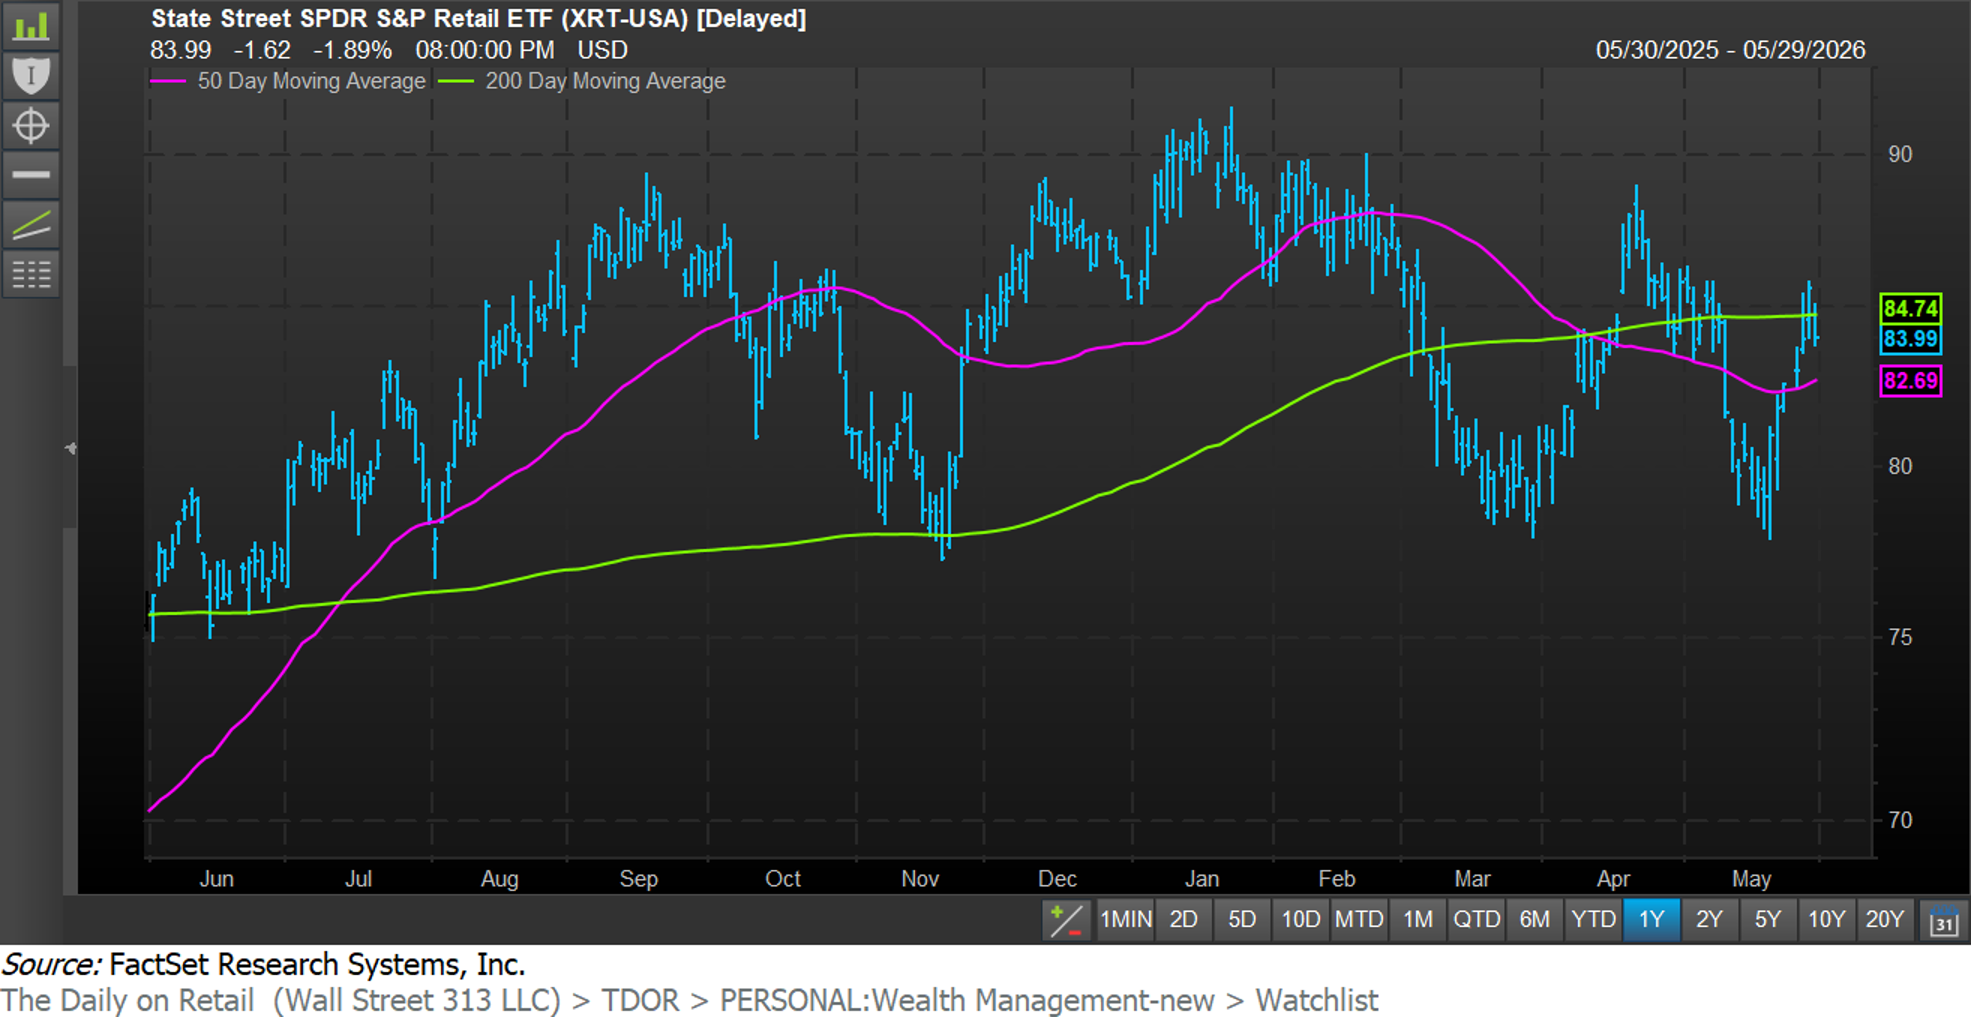
Task: Open the bar chart type icon
Action: coord(31,26)
